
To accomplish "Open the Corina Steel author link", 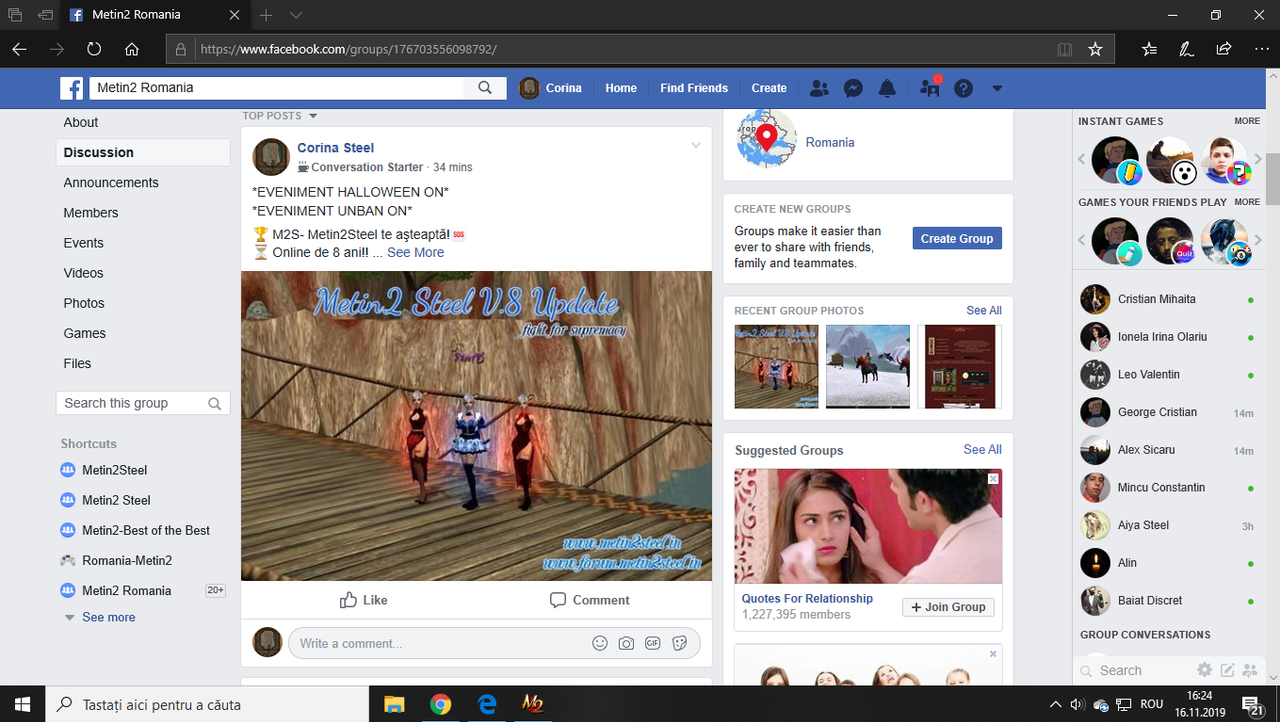I will (336, 147).
